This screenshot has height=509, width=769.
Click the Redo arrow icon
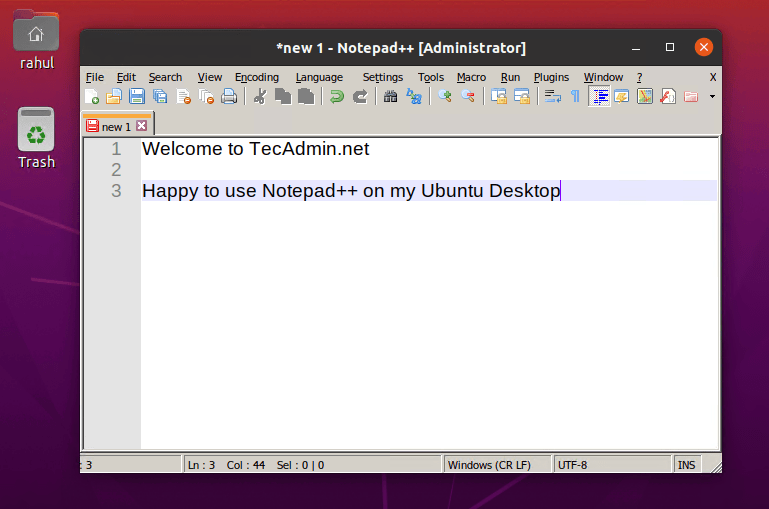click(x=360, y=97)
